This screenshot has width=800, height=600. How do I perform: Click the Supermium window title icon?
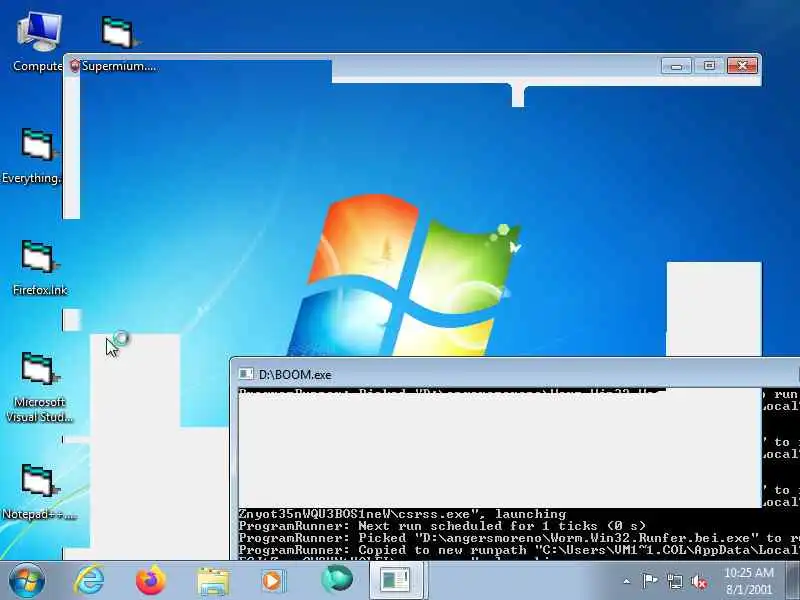74,66
